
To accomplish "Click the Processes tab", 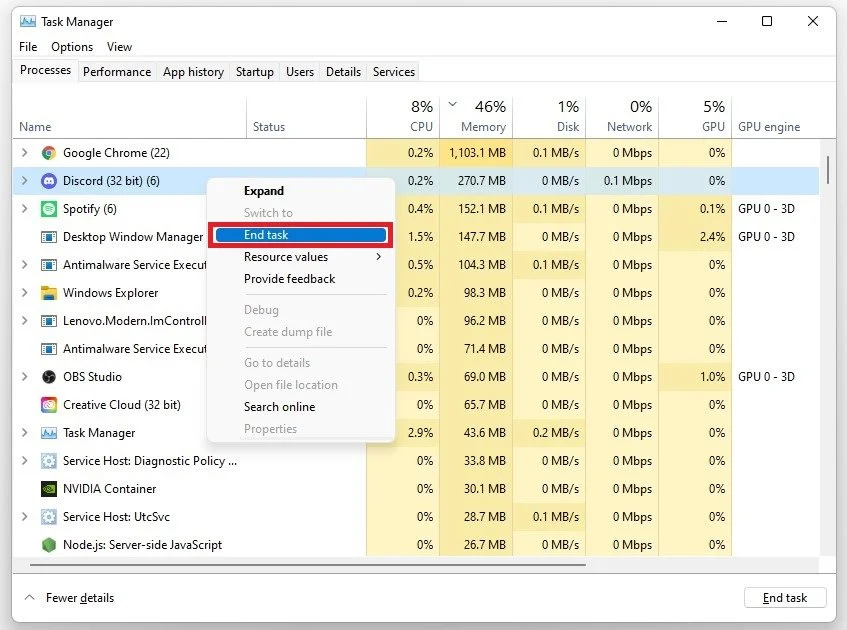I will click(x=45, y=70).
